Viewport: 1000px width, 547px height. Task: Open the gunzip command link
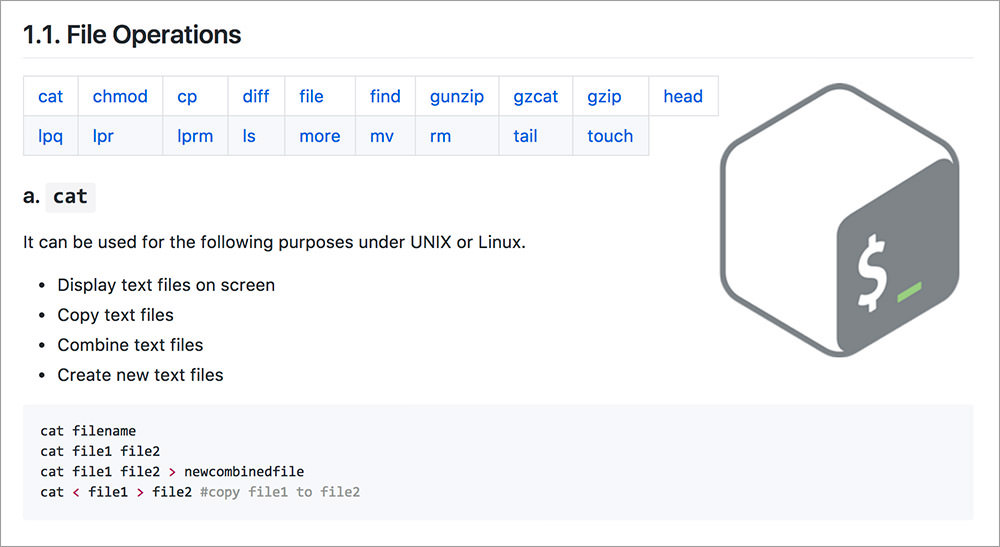click(x=457, y=97)
